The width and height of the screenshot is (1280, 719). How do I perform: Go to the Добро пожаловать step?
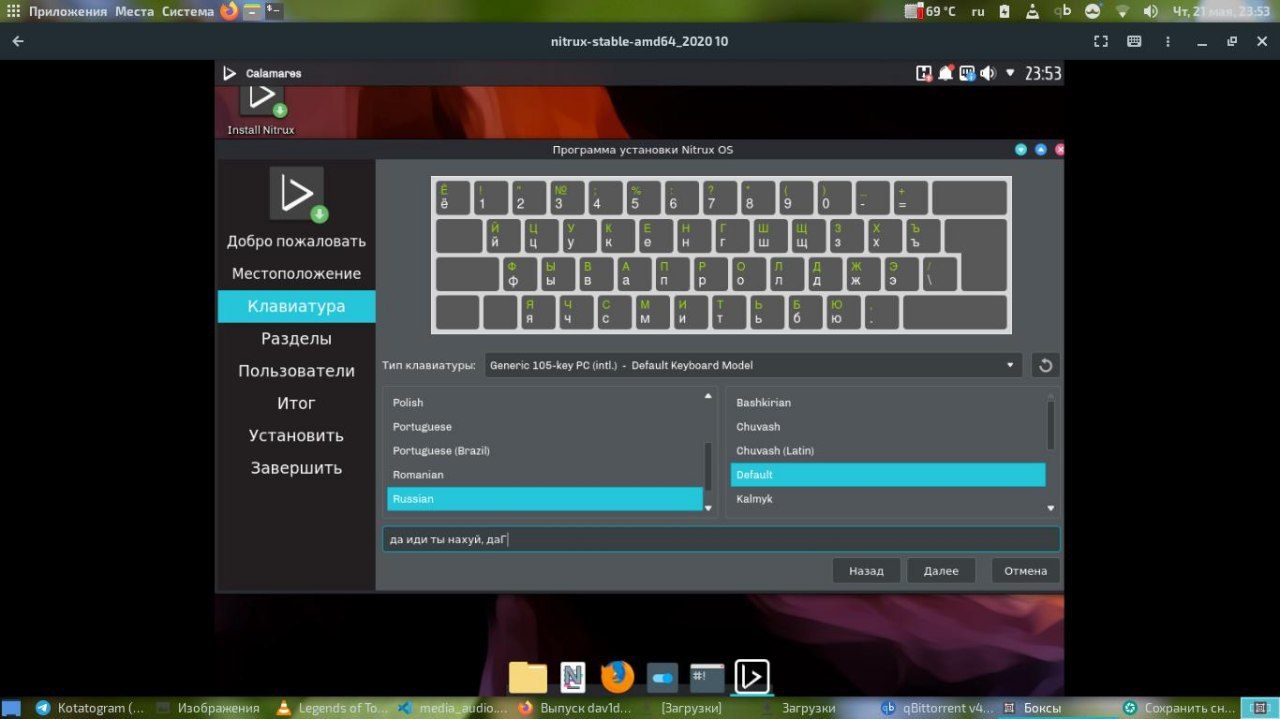(x=296, y=241)
